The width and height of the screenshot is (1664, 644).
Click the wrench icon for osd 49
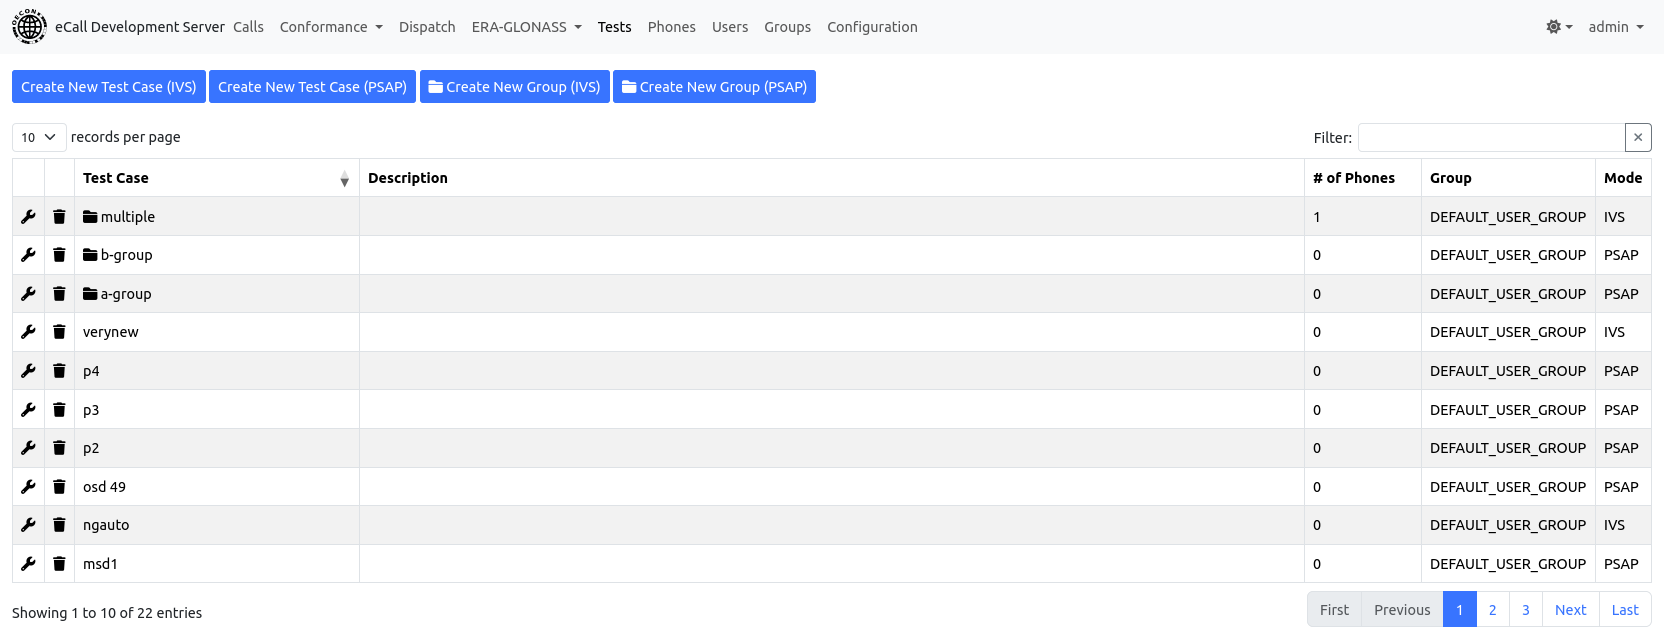coord(28,487)
